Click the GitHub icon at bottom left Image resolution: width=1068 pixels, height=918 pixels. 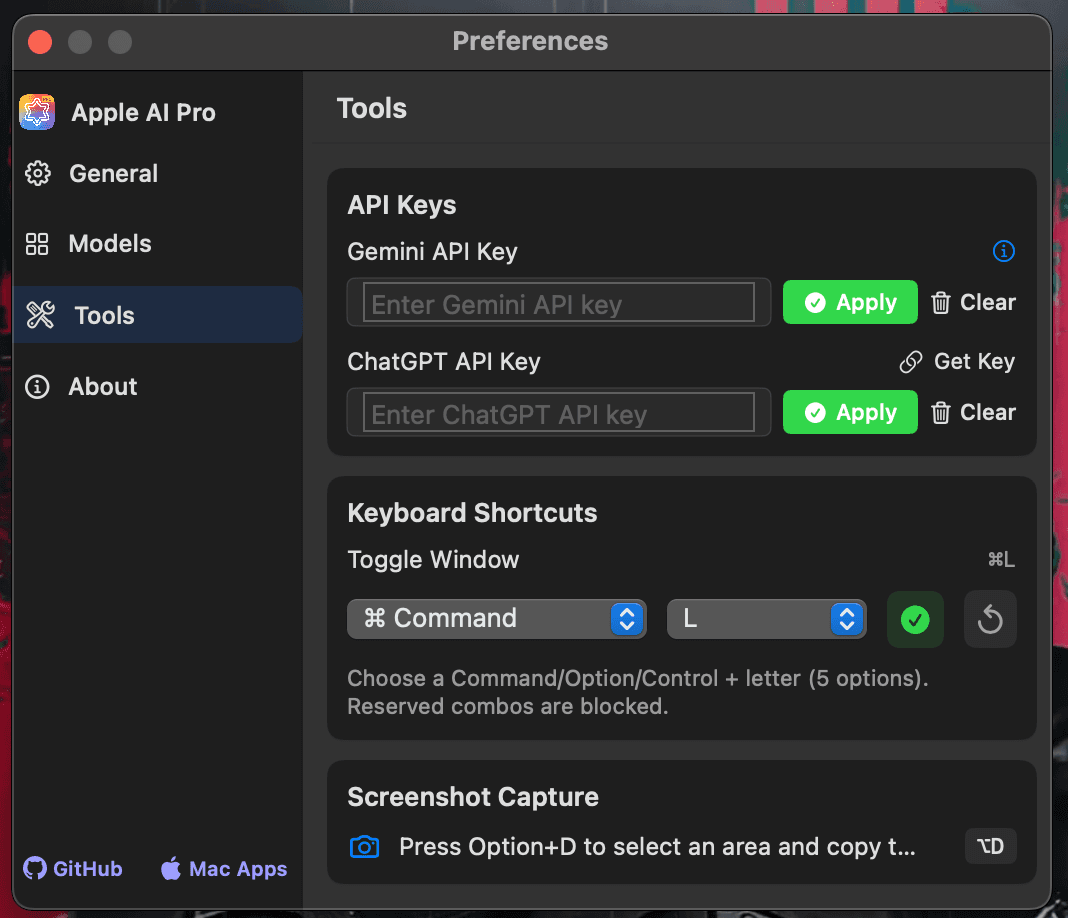[35, 868]
